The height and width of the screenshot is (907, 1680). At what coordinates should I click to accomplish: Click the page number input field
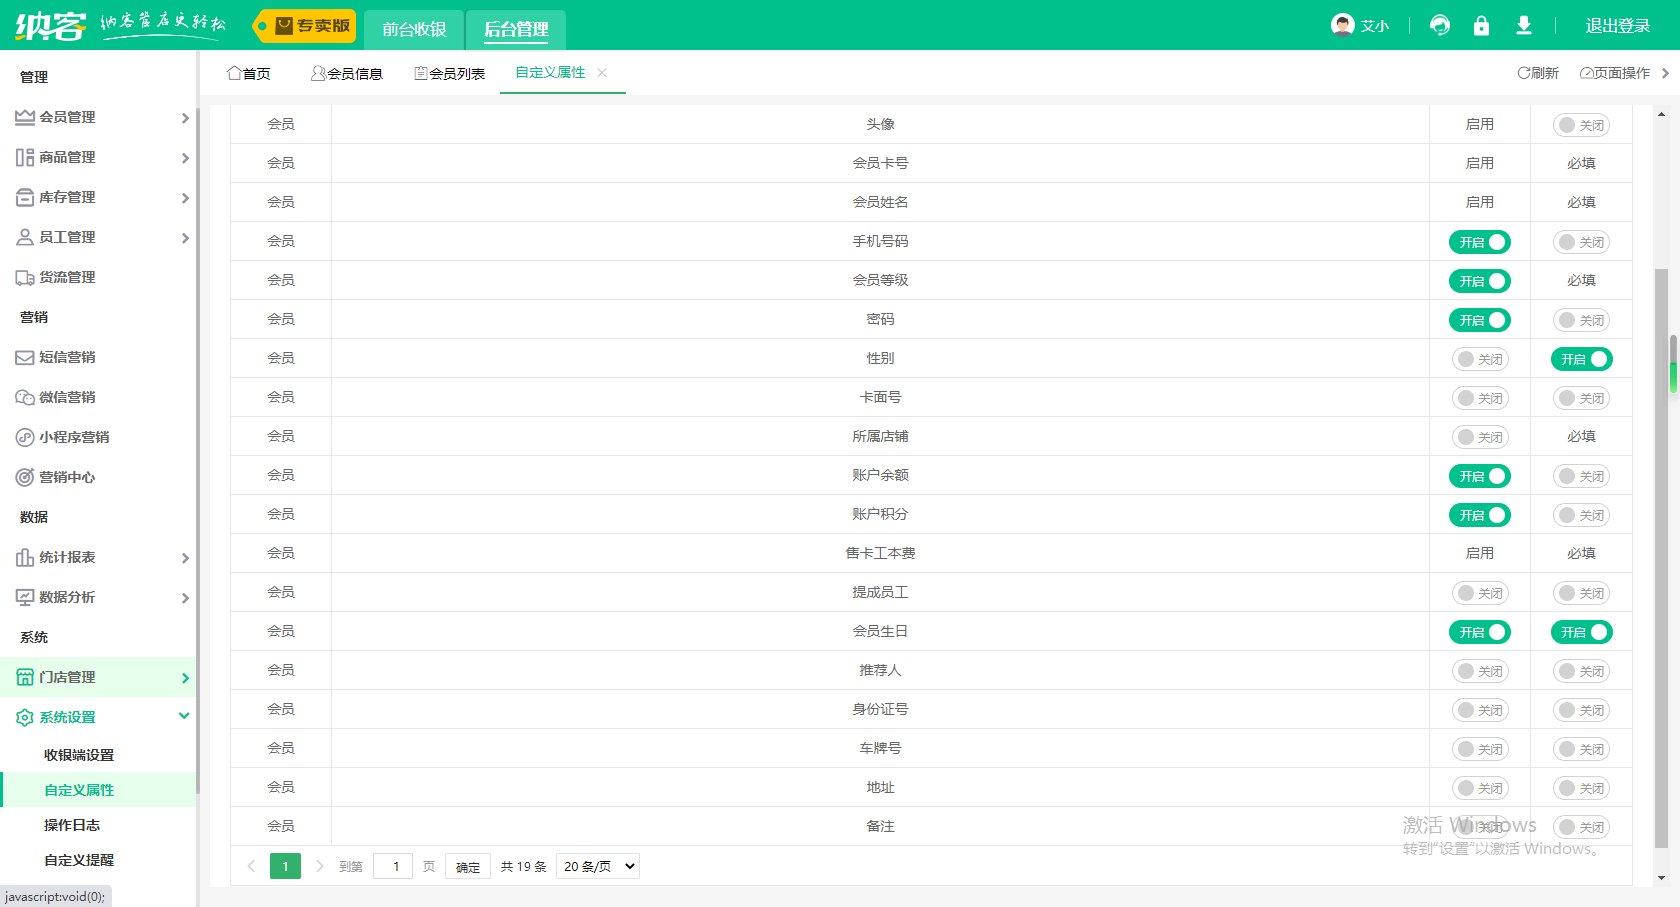coord(394,866)
